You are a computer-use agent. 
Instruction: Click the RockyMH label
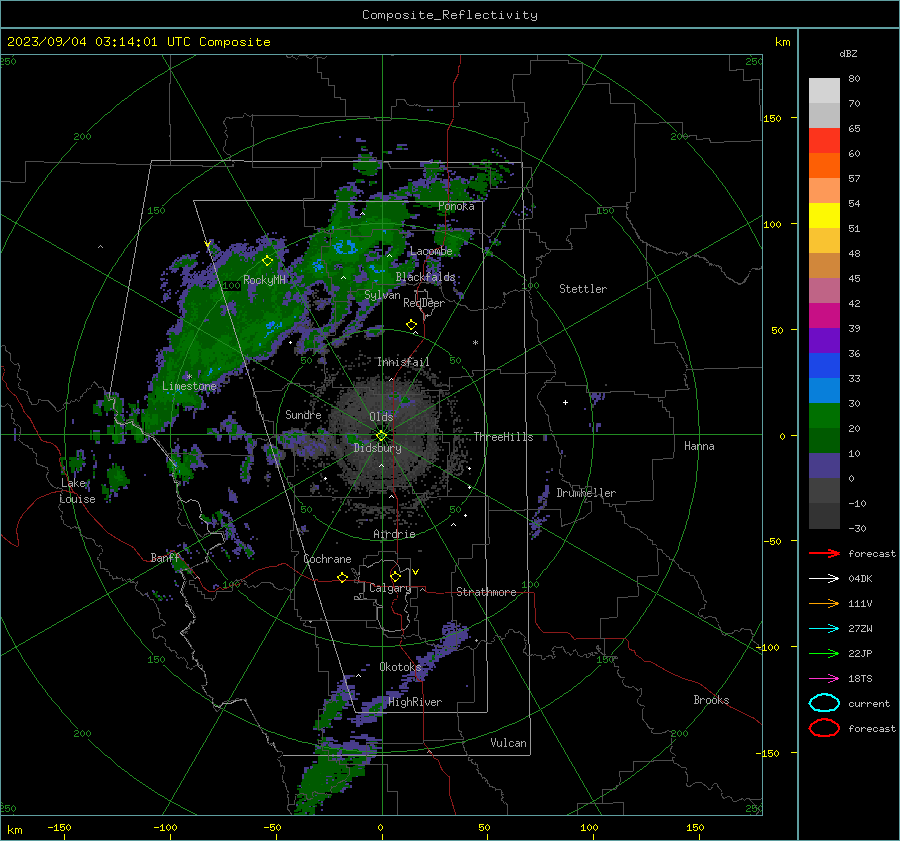(264, 280)
